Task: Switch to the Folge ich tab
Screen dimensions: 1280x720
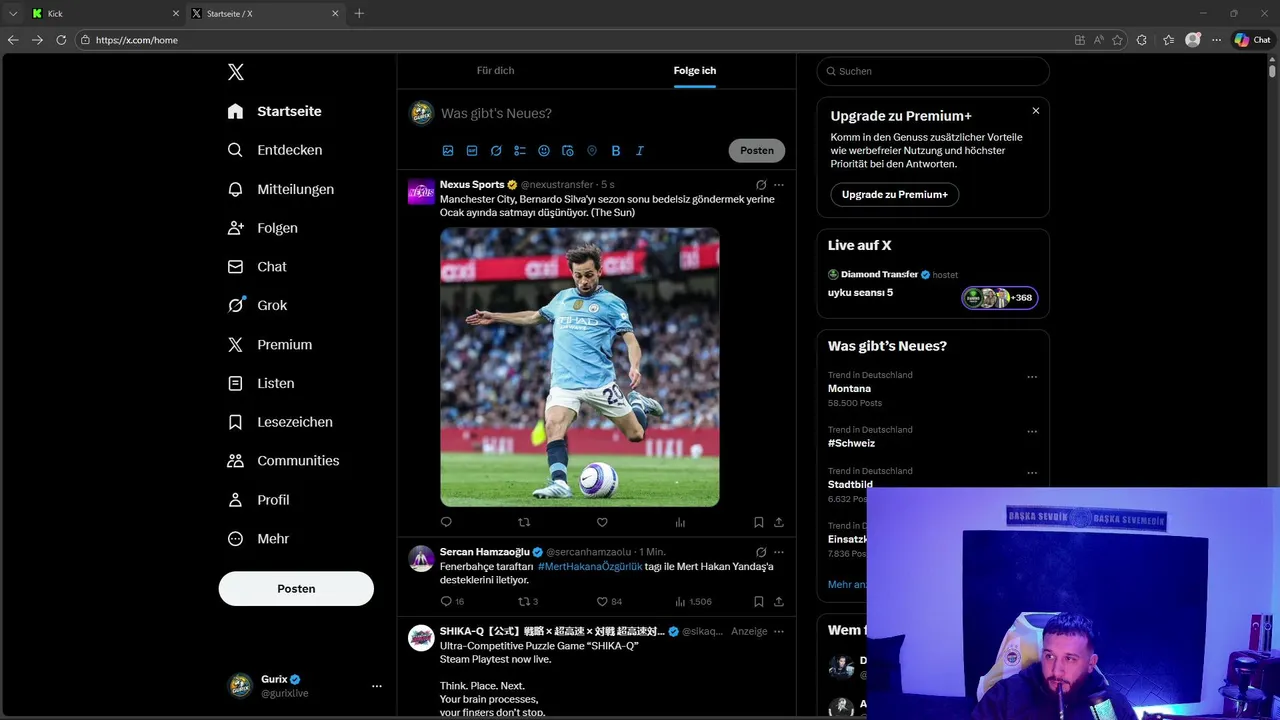Action: pyautogui.click(x=694, y=71)
